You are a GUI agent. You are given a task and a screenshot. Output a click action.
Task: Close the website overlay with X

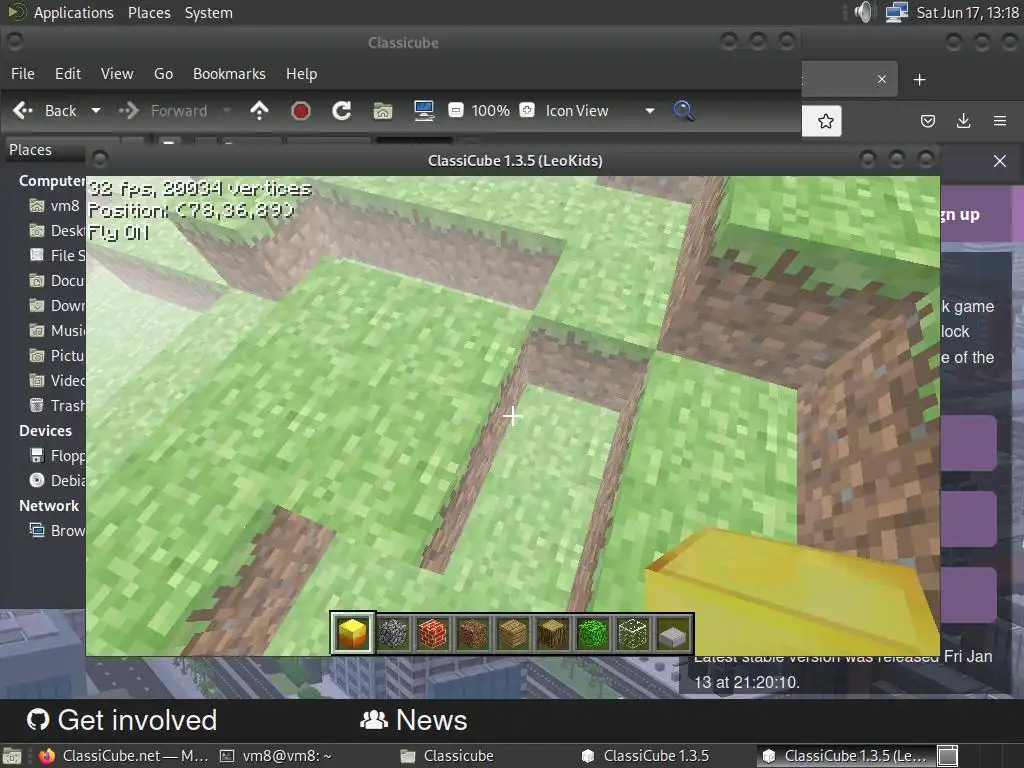[x=1000, y=161]
